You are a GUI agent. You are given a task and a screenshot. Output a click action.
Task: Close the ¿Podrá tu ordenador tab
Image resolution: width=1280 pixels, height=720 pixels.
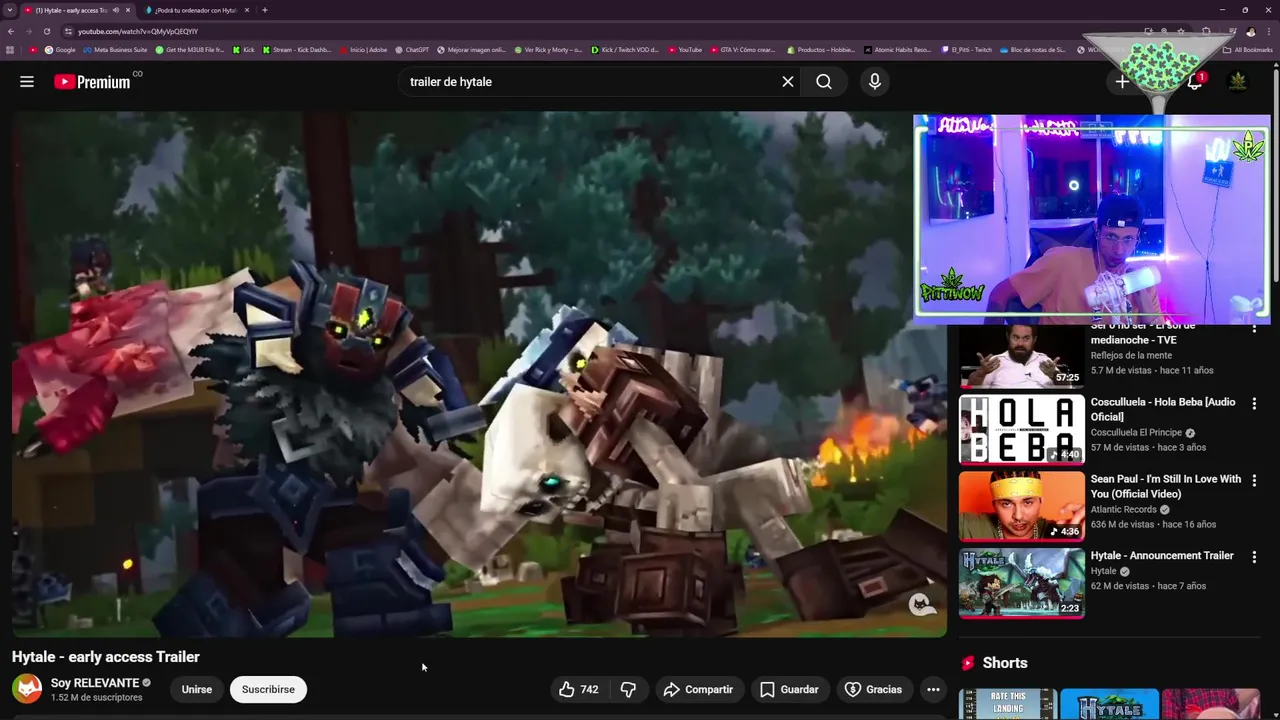point(247,10)
